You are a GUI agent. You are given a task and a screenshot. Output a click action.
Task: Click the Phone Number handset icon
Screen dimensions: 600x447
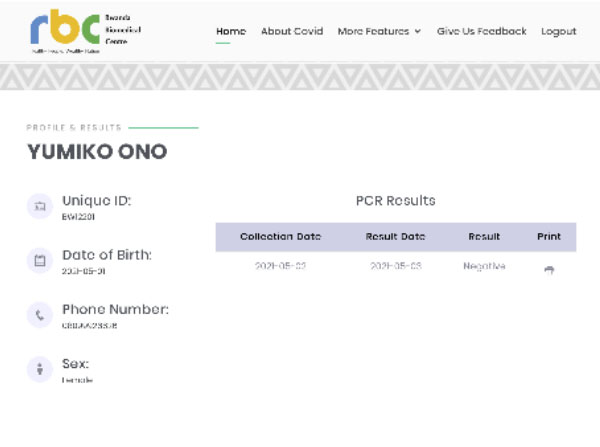40,315
